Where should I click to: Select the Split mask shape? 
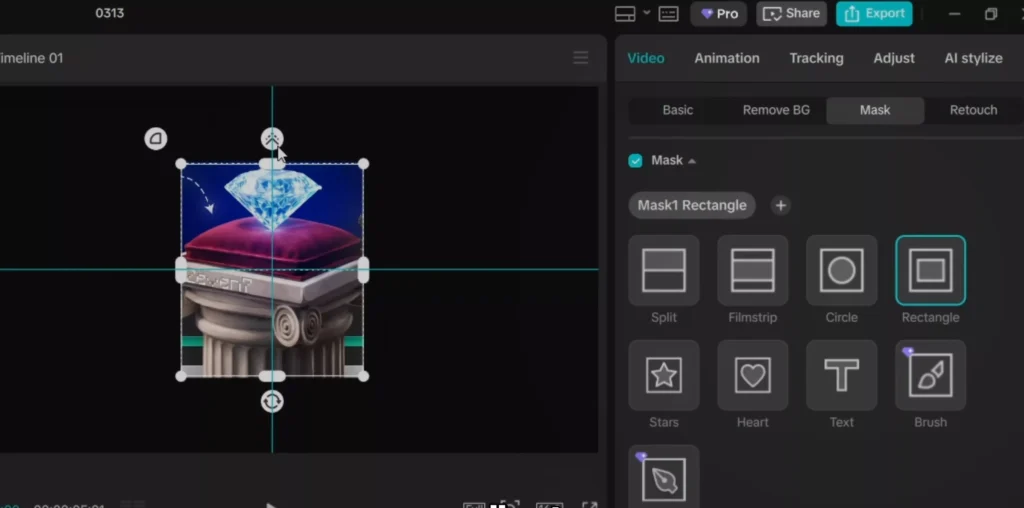664,270
